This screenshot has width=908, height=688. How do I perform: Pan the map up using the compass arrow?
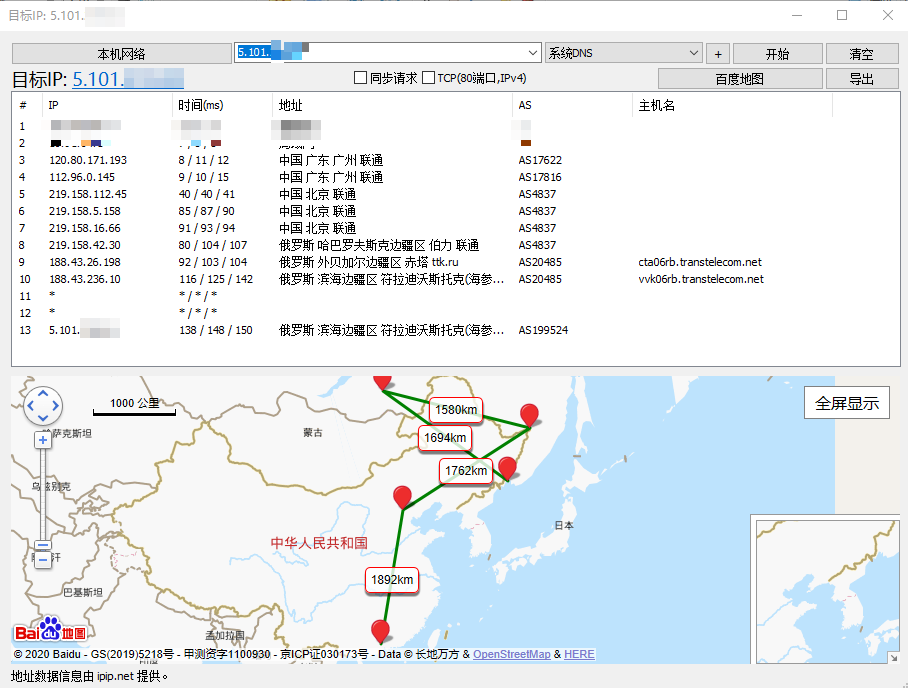(43, 392)
